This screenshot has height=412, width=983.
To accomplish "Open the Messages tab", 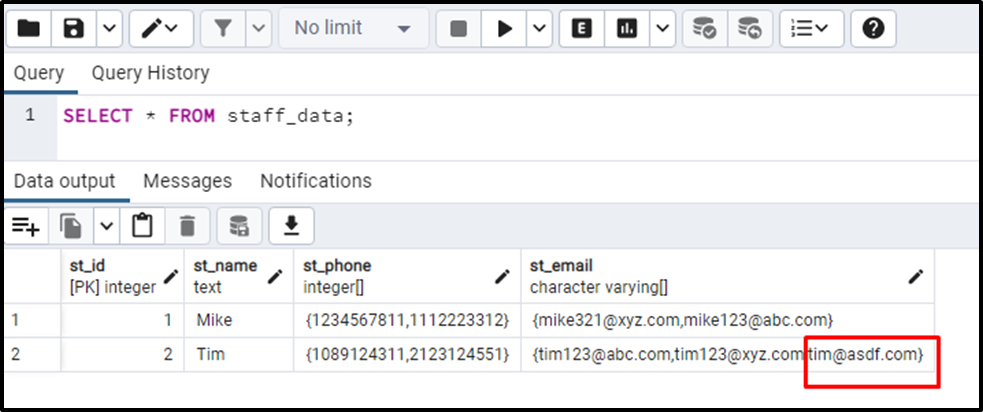I will click(x=187, y=181).
